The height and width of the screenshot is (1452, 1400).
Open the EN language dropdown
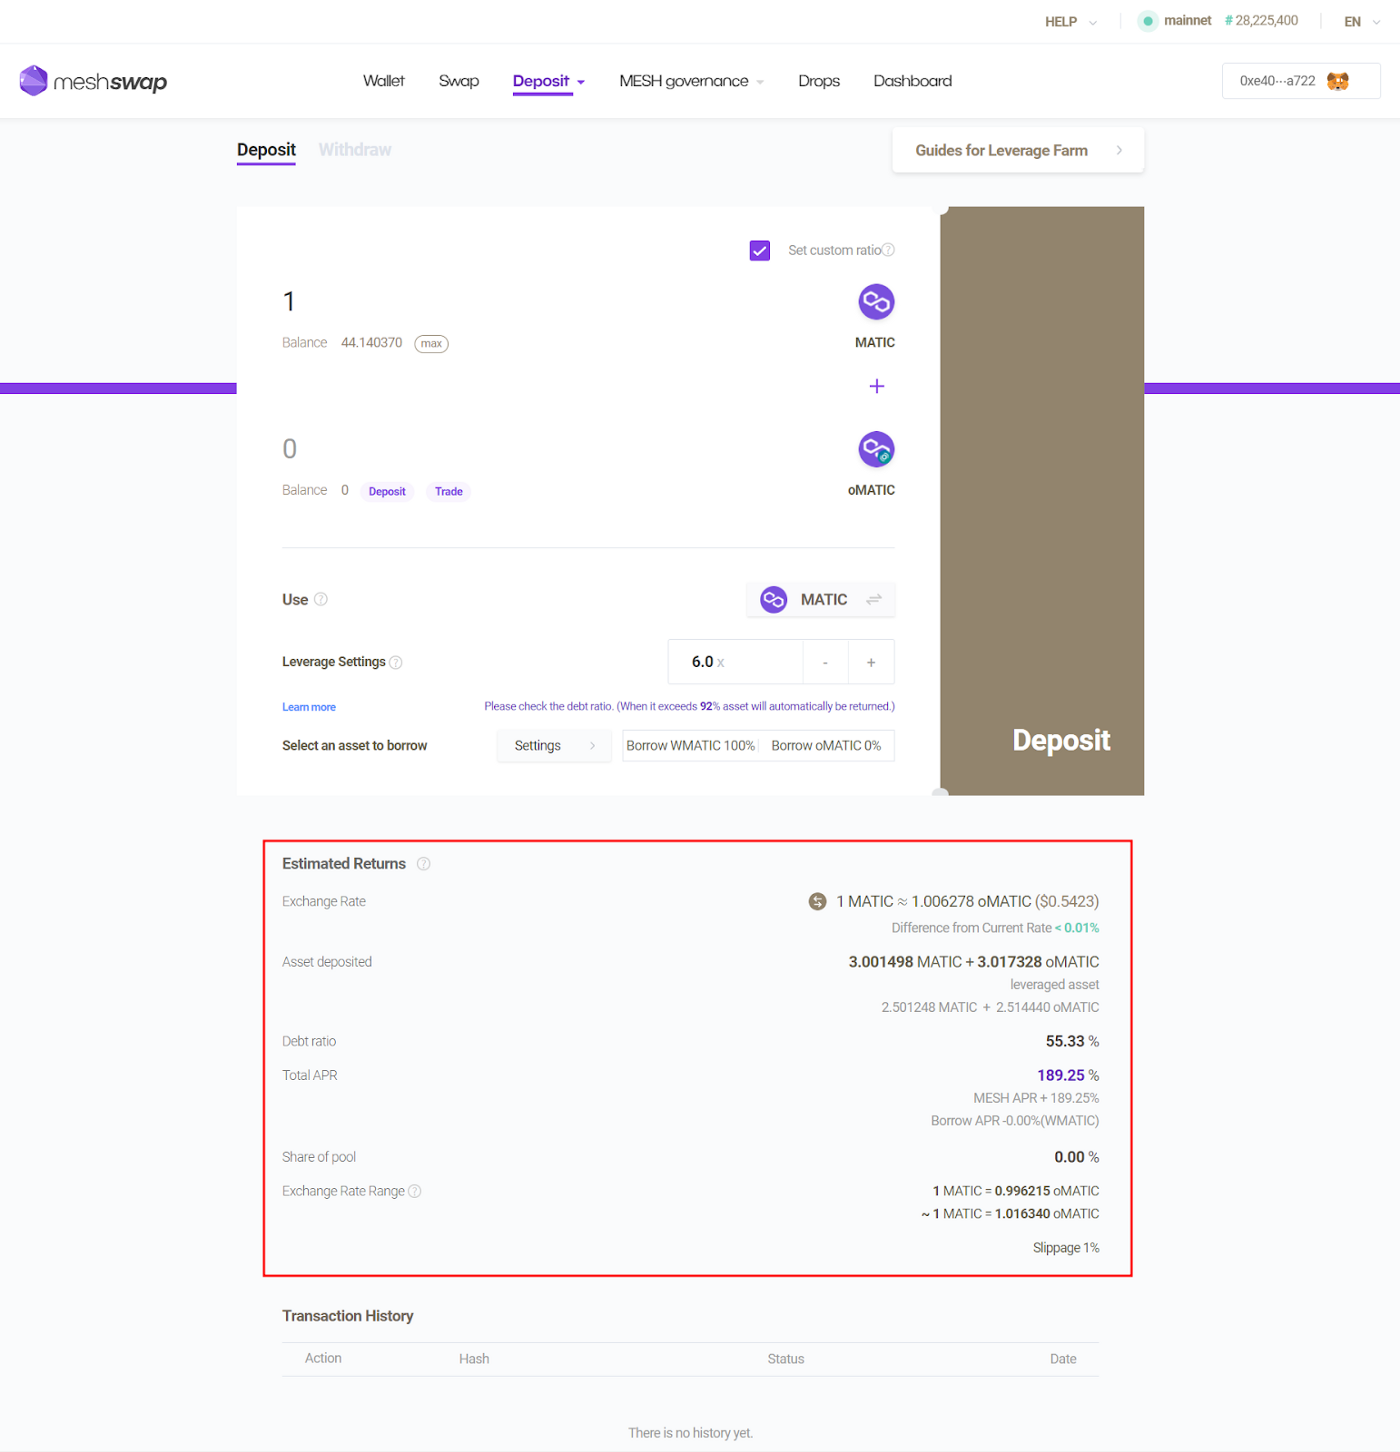(x=1362, y=21)
